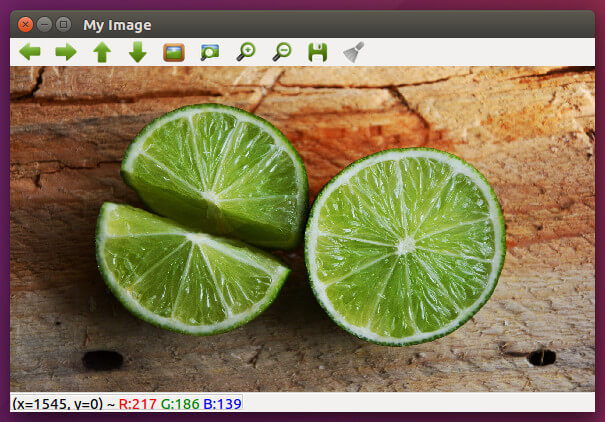Pan the image right with the right arrow
The image size is (605, 422).
coord(66,52)
